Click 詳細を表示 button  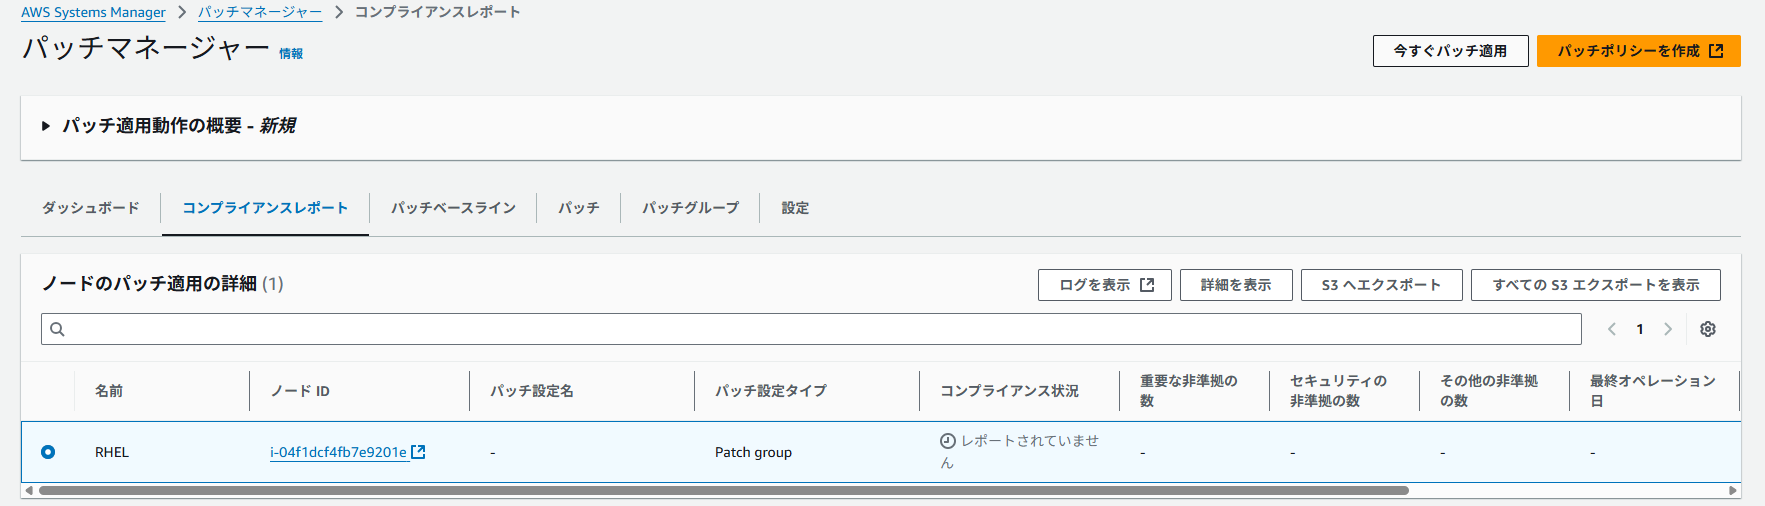tap(1236, 285)
